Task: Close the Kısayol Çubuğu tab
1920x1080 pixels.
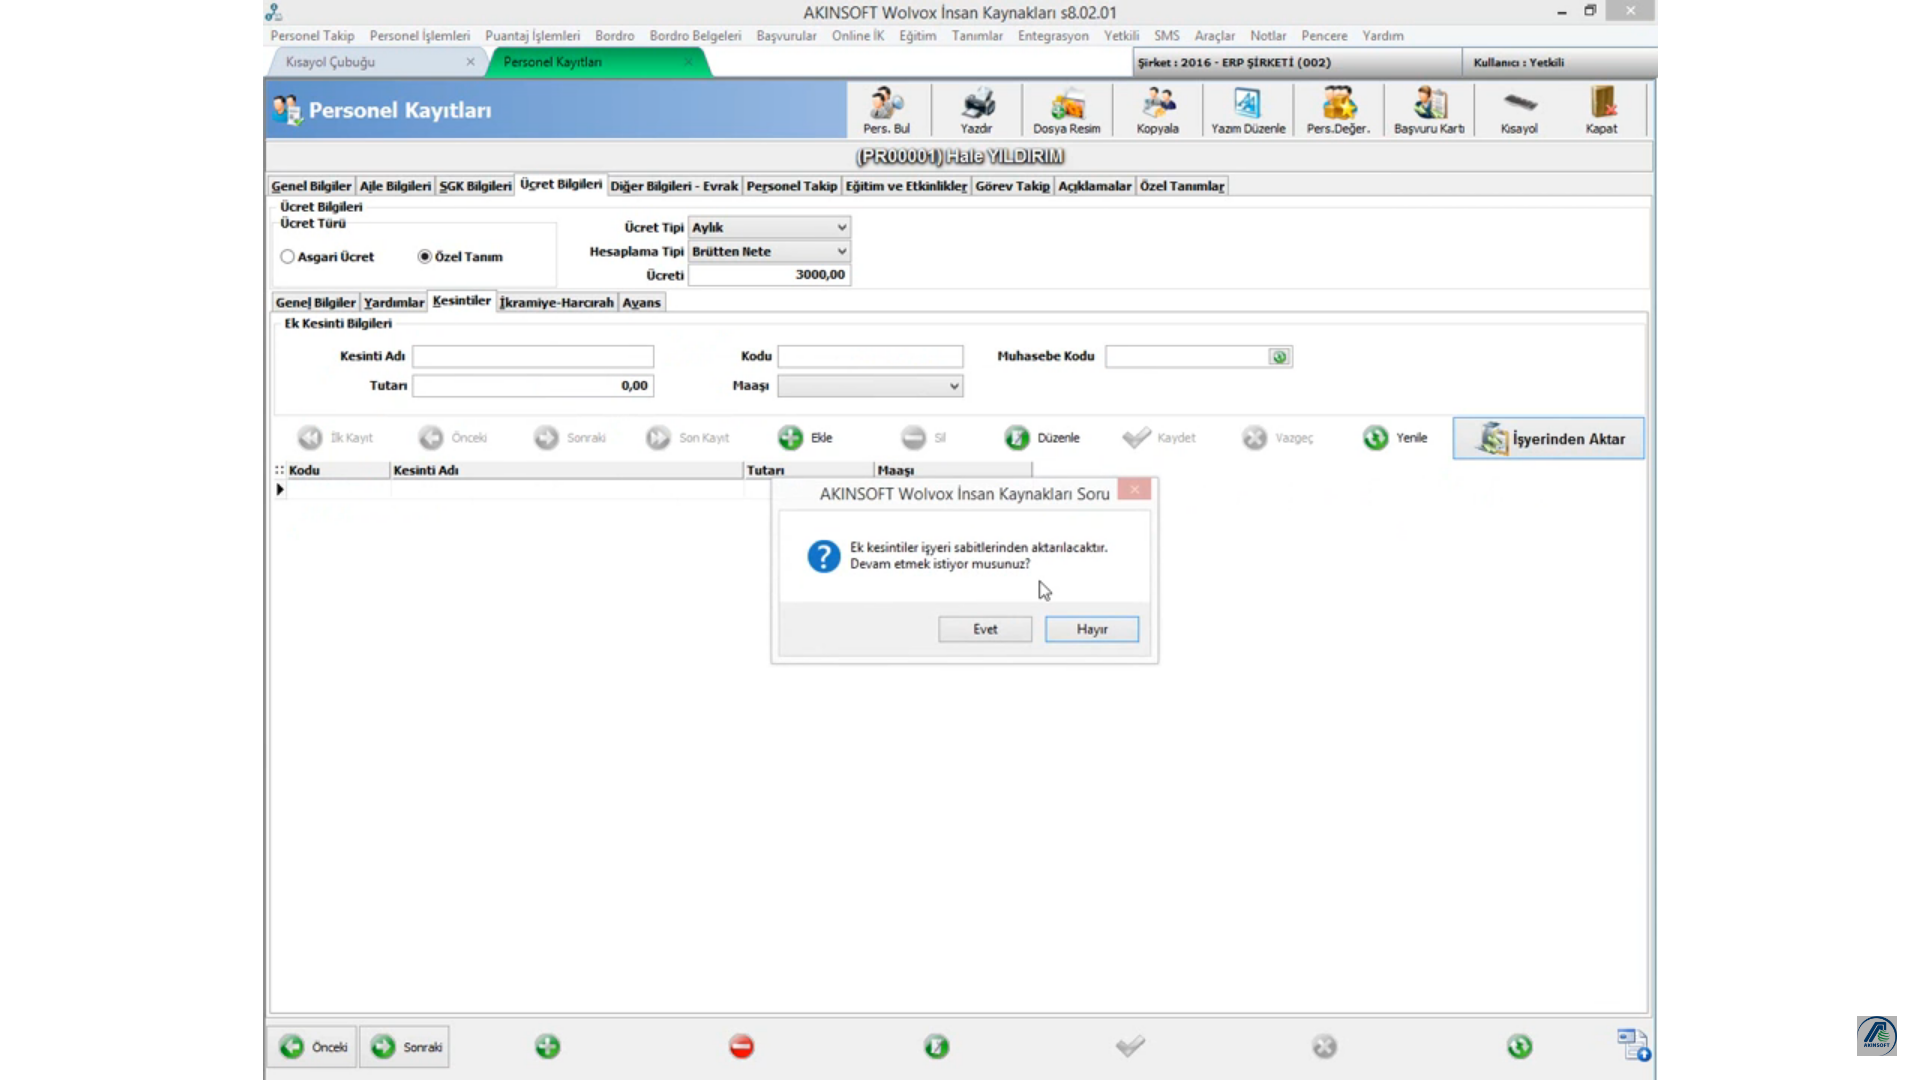Action: coord(470,62)
